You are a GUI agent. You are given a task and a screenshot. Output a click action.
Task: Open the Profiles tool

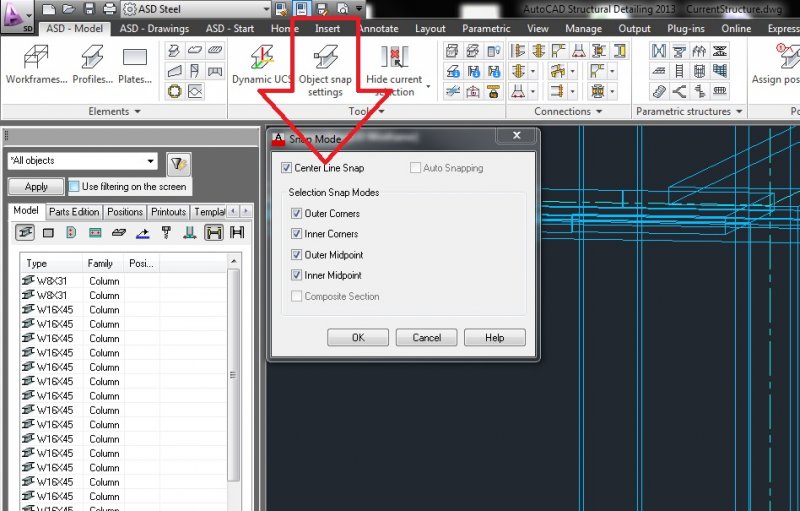pos(92,64)
